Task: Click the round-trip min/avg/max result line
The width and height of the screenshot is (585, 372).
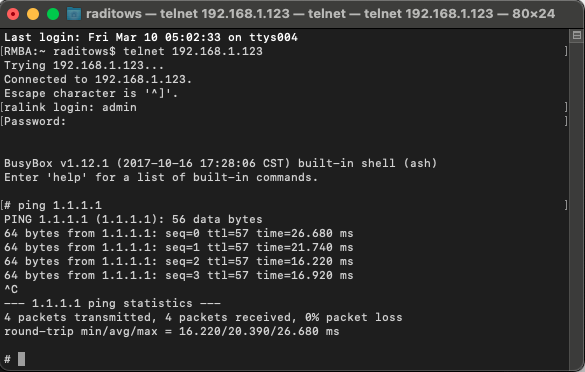Action: pyautogui.click(x=172, y=331)
